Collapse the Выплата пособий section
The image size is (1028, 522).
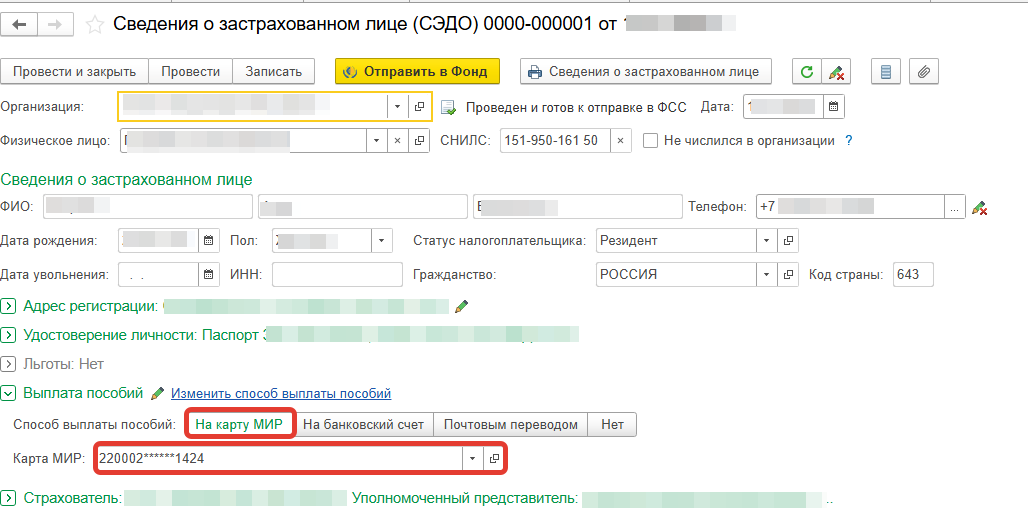[8, 393]
